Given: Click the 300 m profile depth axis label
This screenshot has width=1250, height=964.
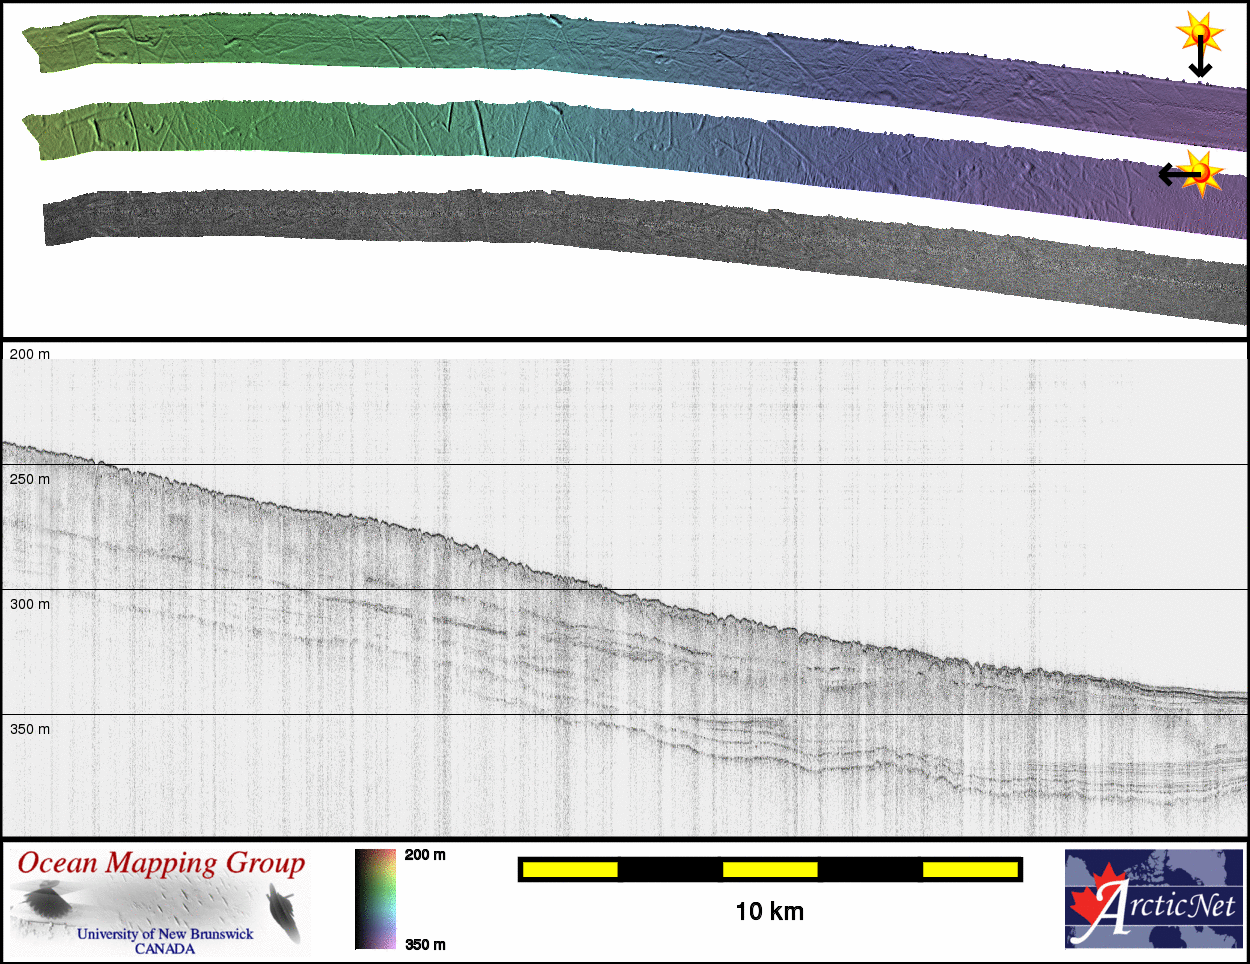Looking at the screenshot, I should point(30,604).
